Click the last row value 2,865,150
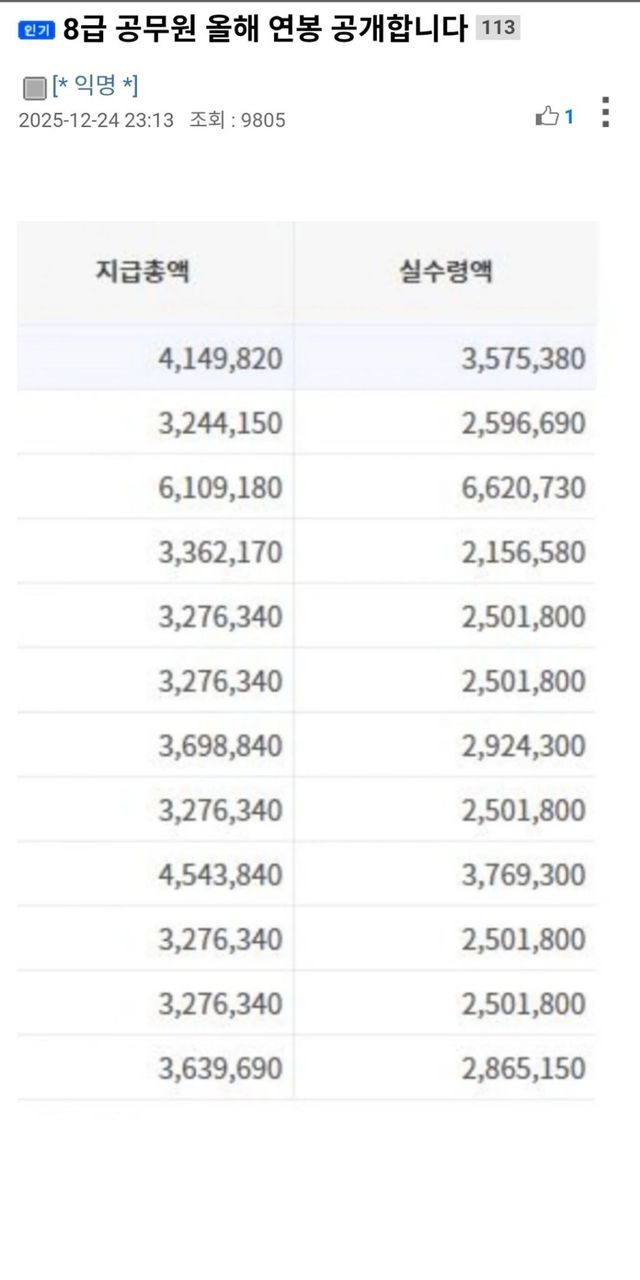 pos(523,1069)
